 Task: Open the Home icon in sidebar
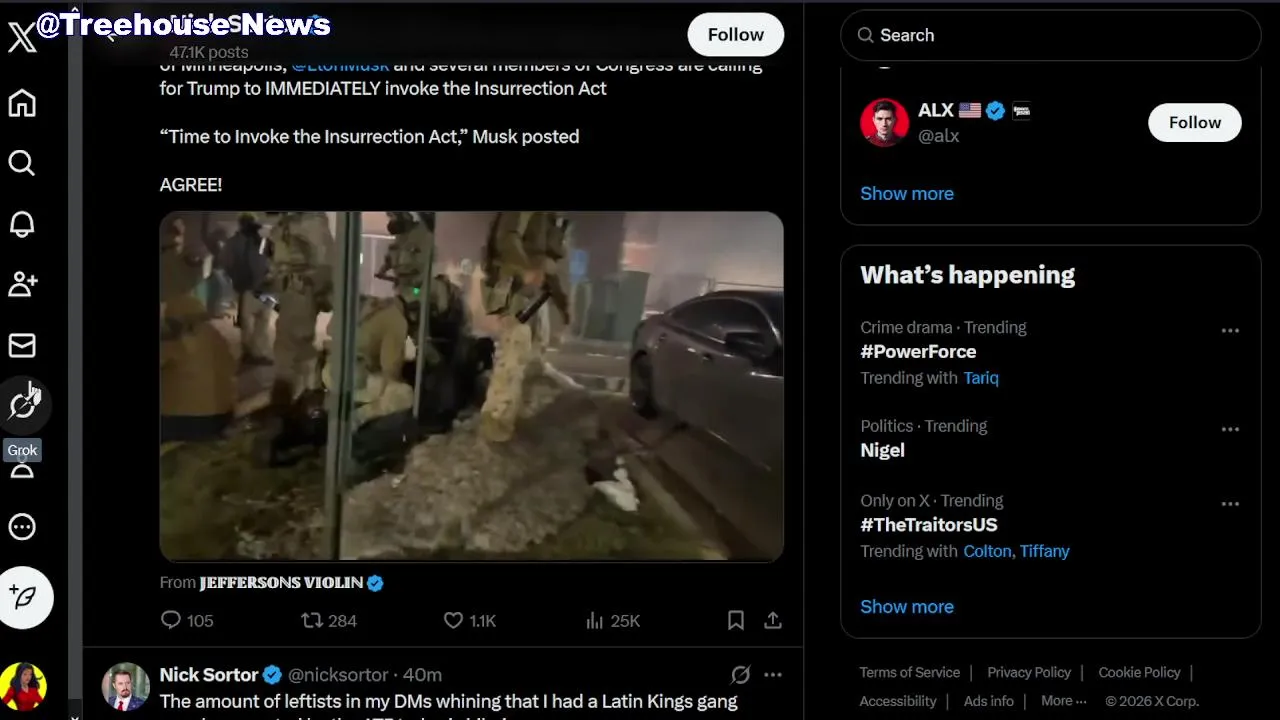point(22,104)
